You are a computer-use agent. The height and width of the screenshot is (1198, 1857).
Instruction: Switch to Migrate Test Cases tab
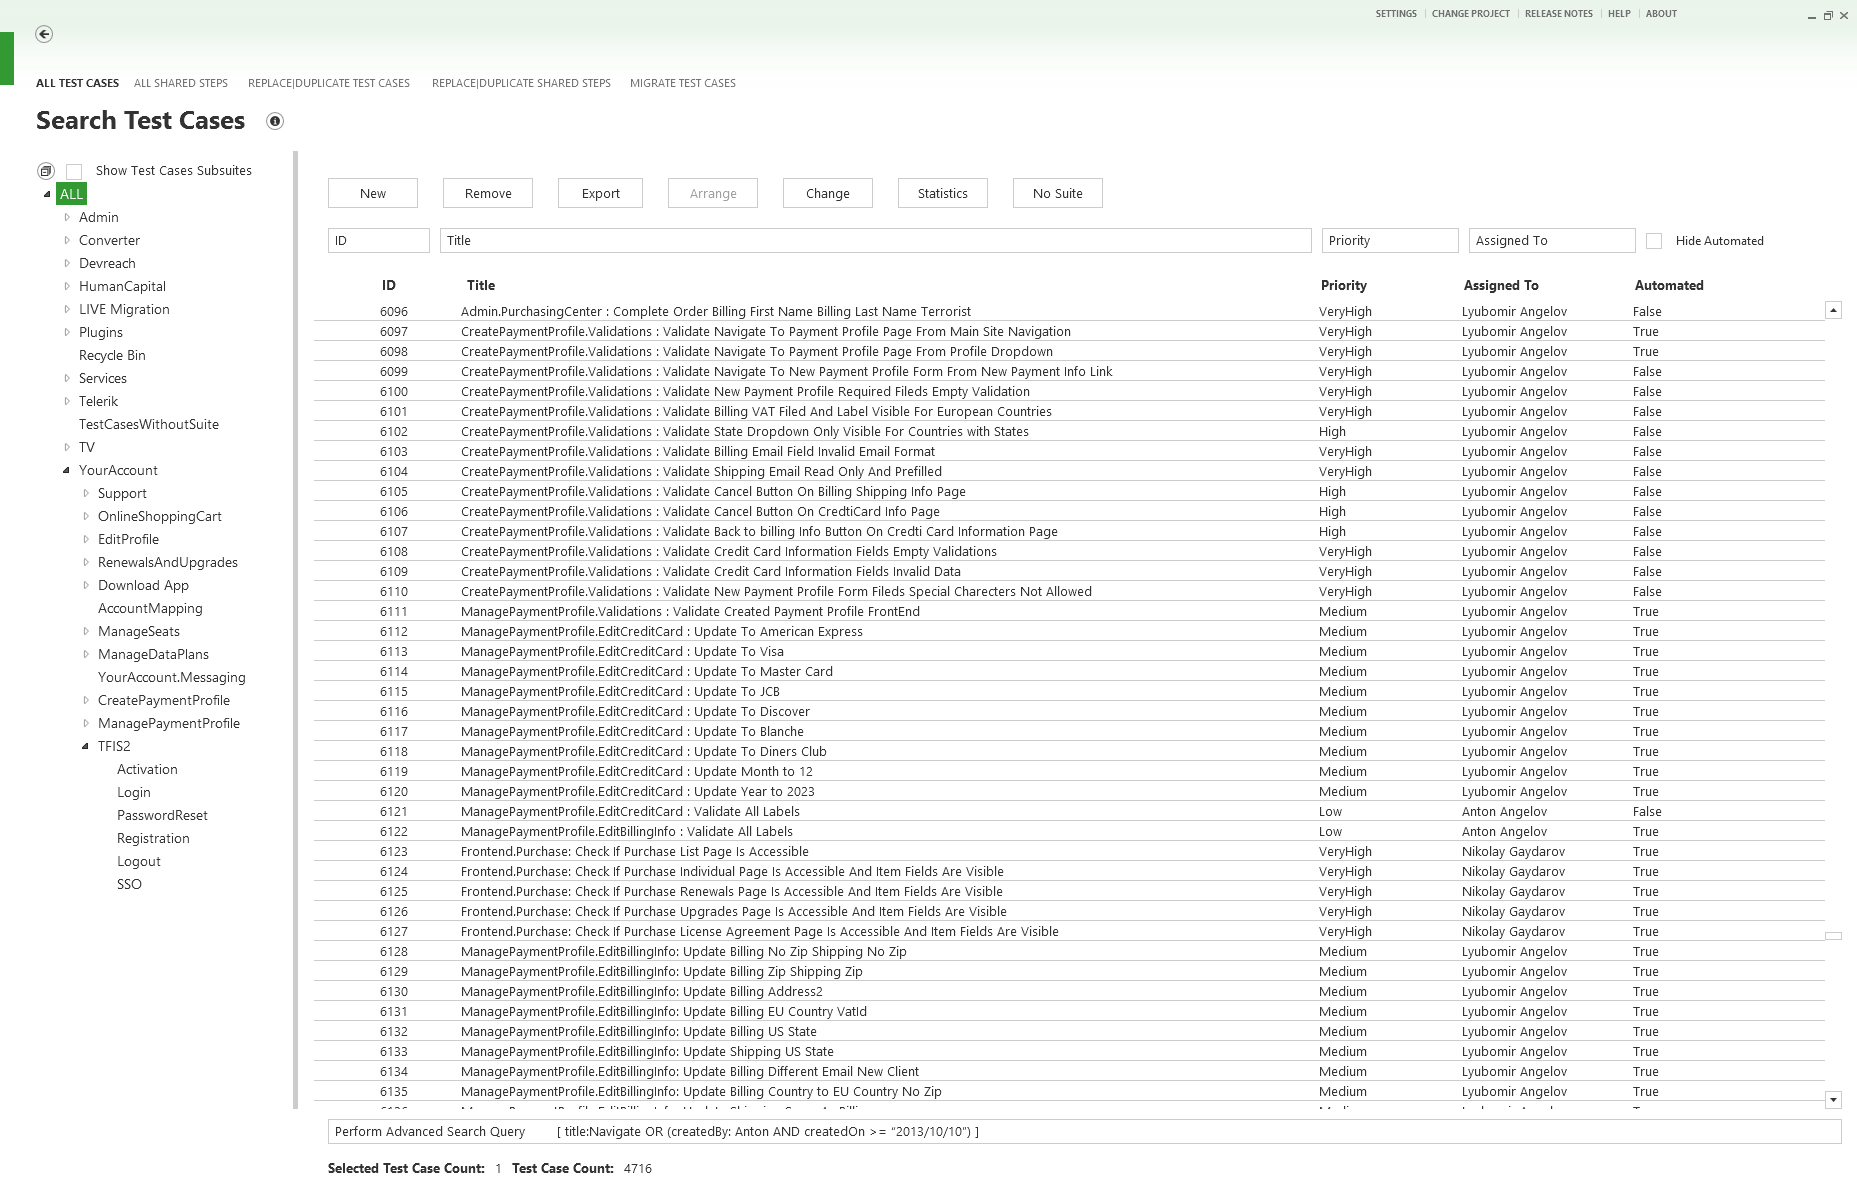click(682, 83)
